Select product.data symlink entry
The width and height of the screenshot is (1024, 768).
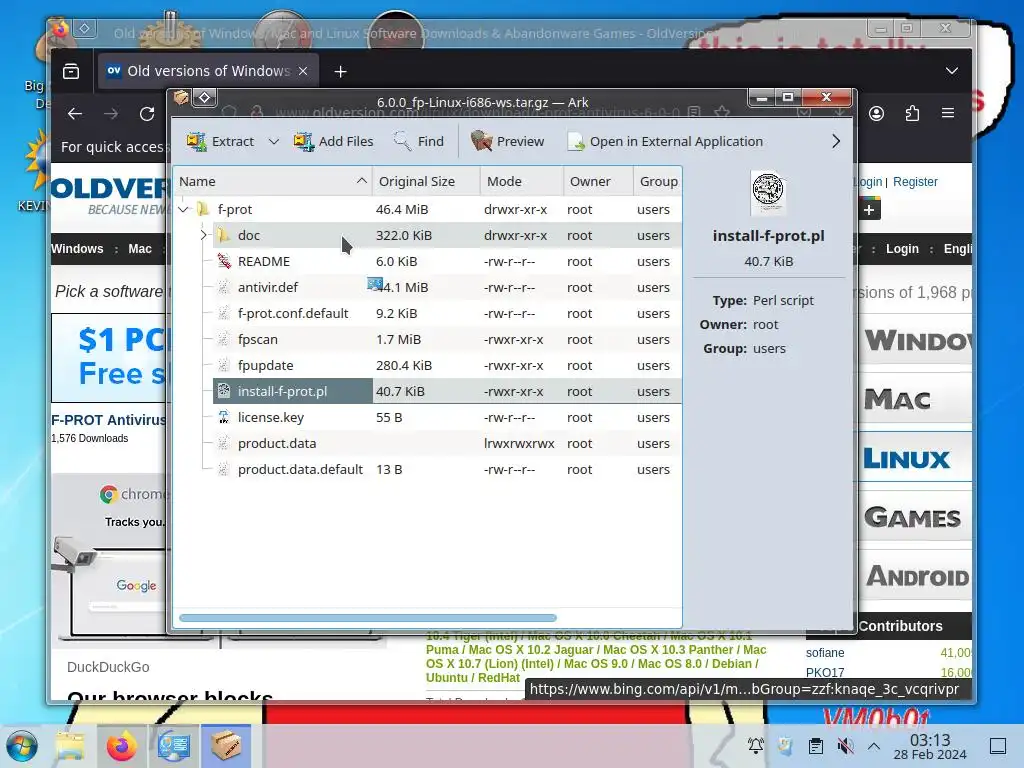click(277, 443)
